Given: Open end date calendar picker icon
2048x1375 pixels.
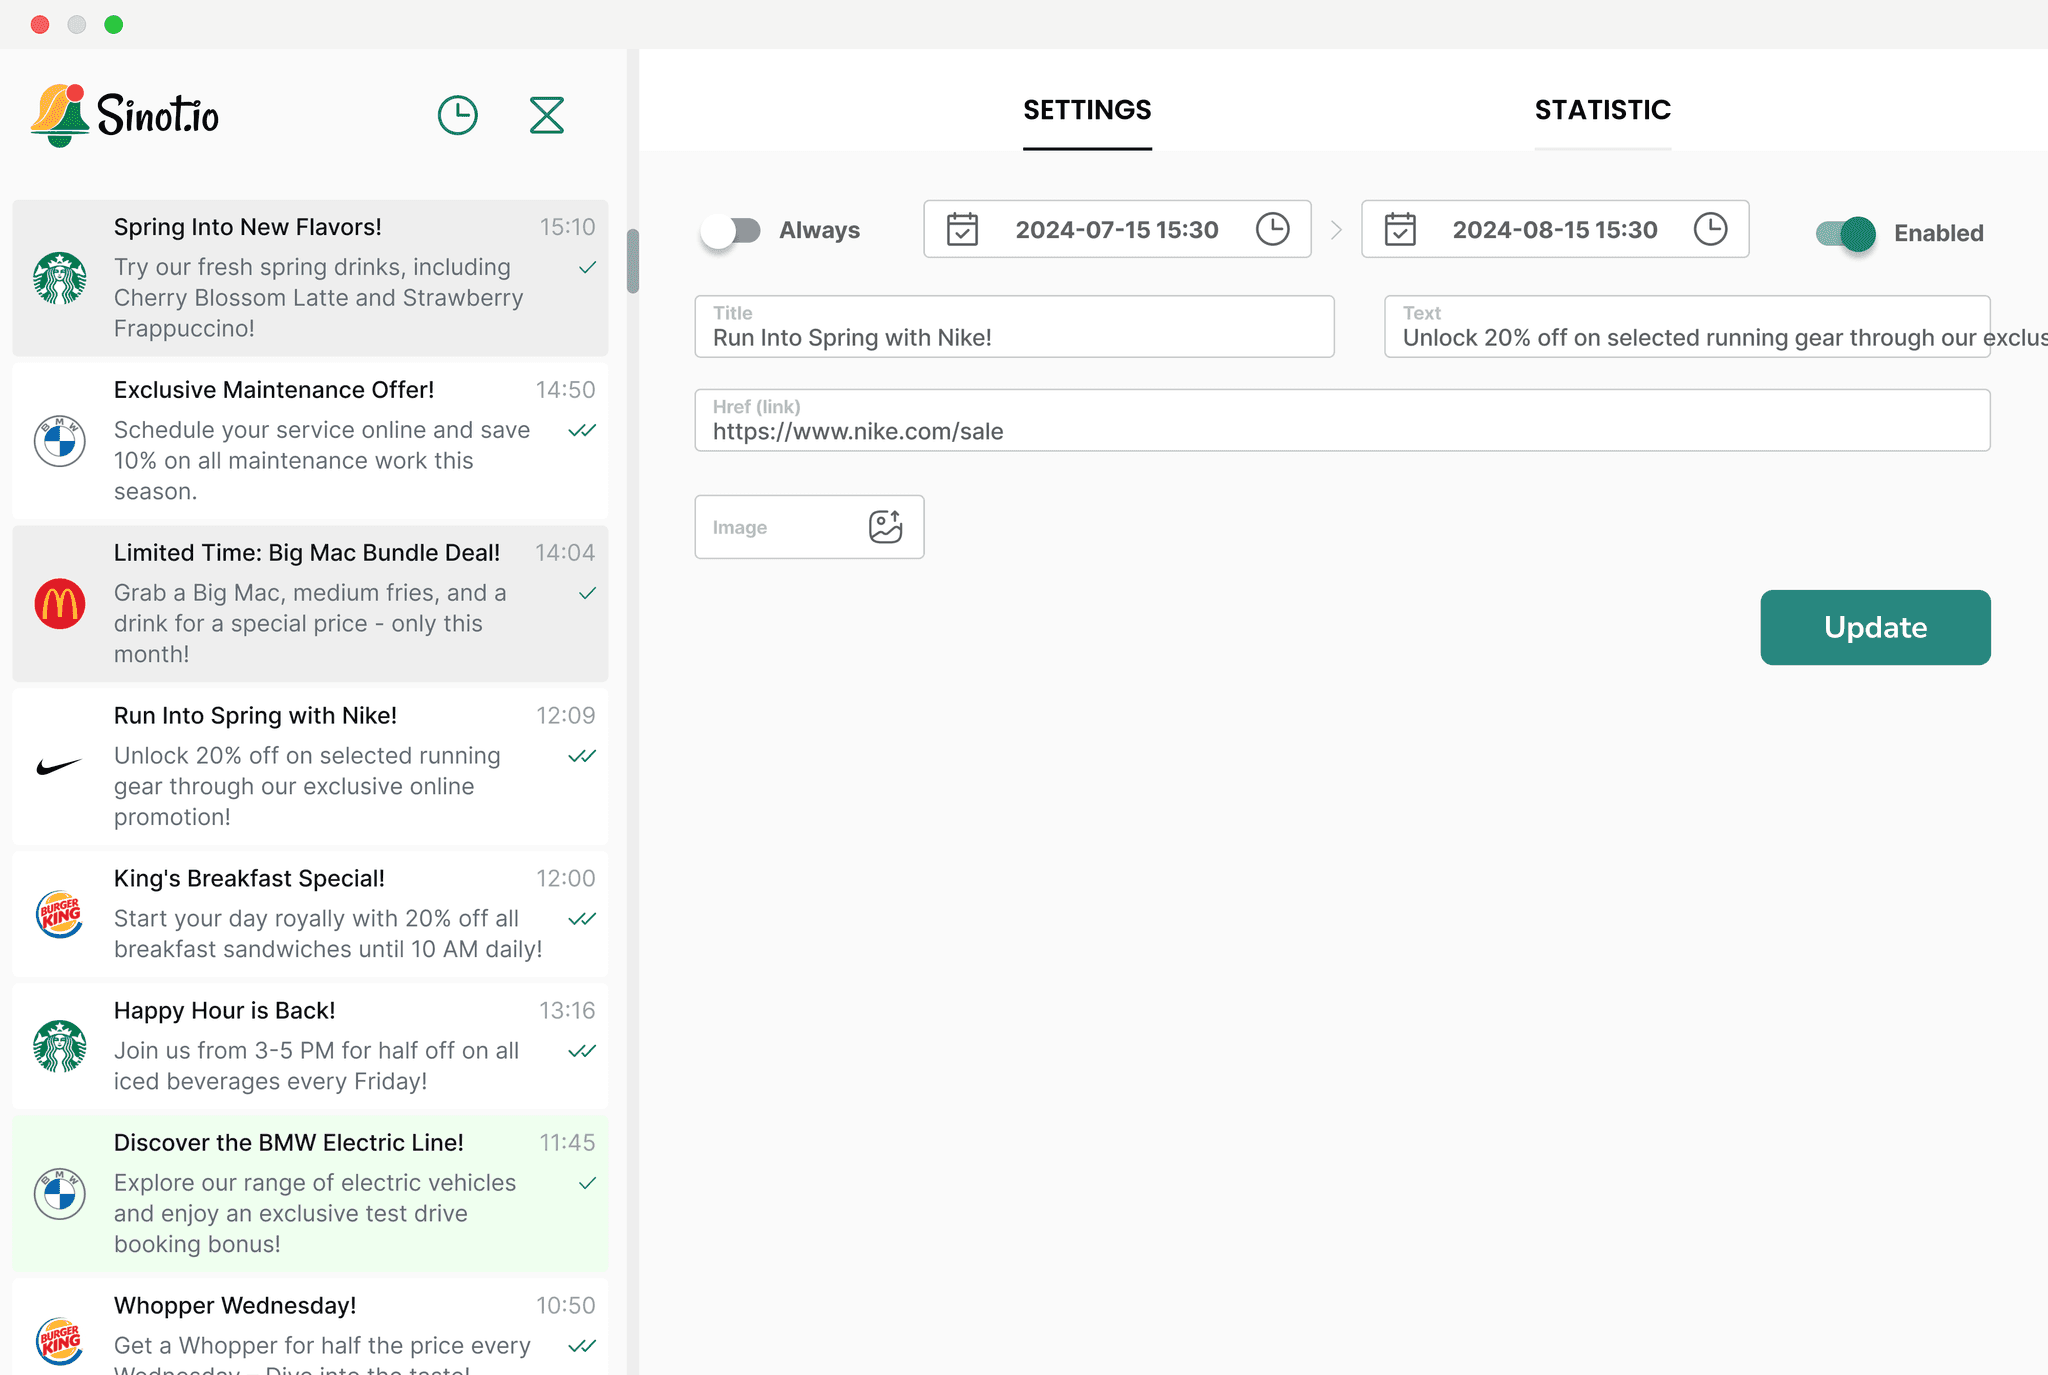Looking at the screenshot, I should pos(1399,229).
